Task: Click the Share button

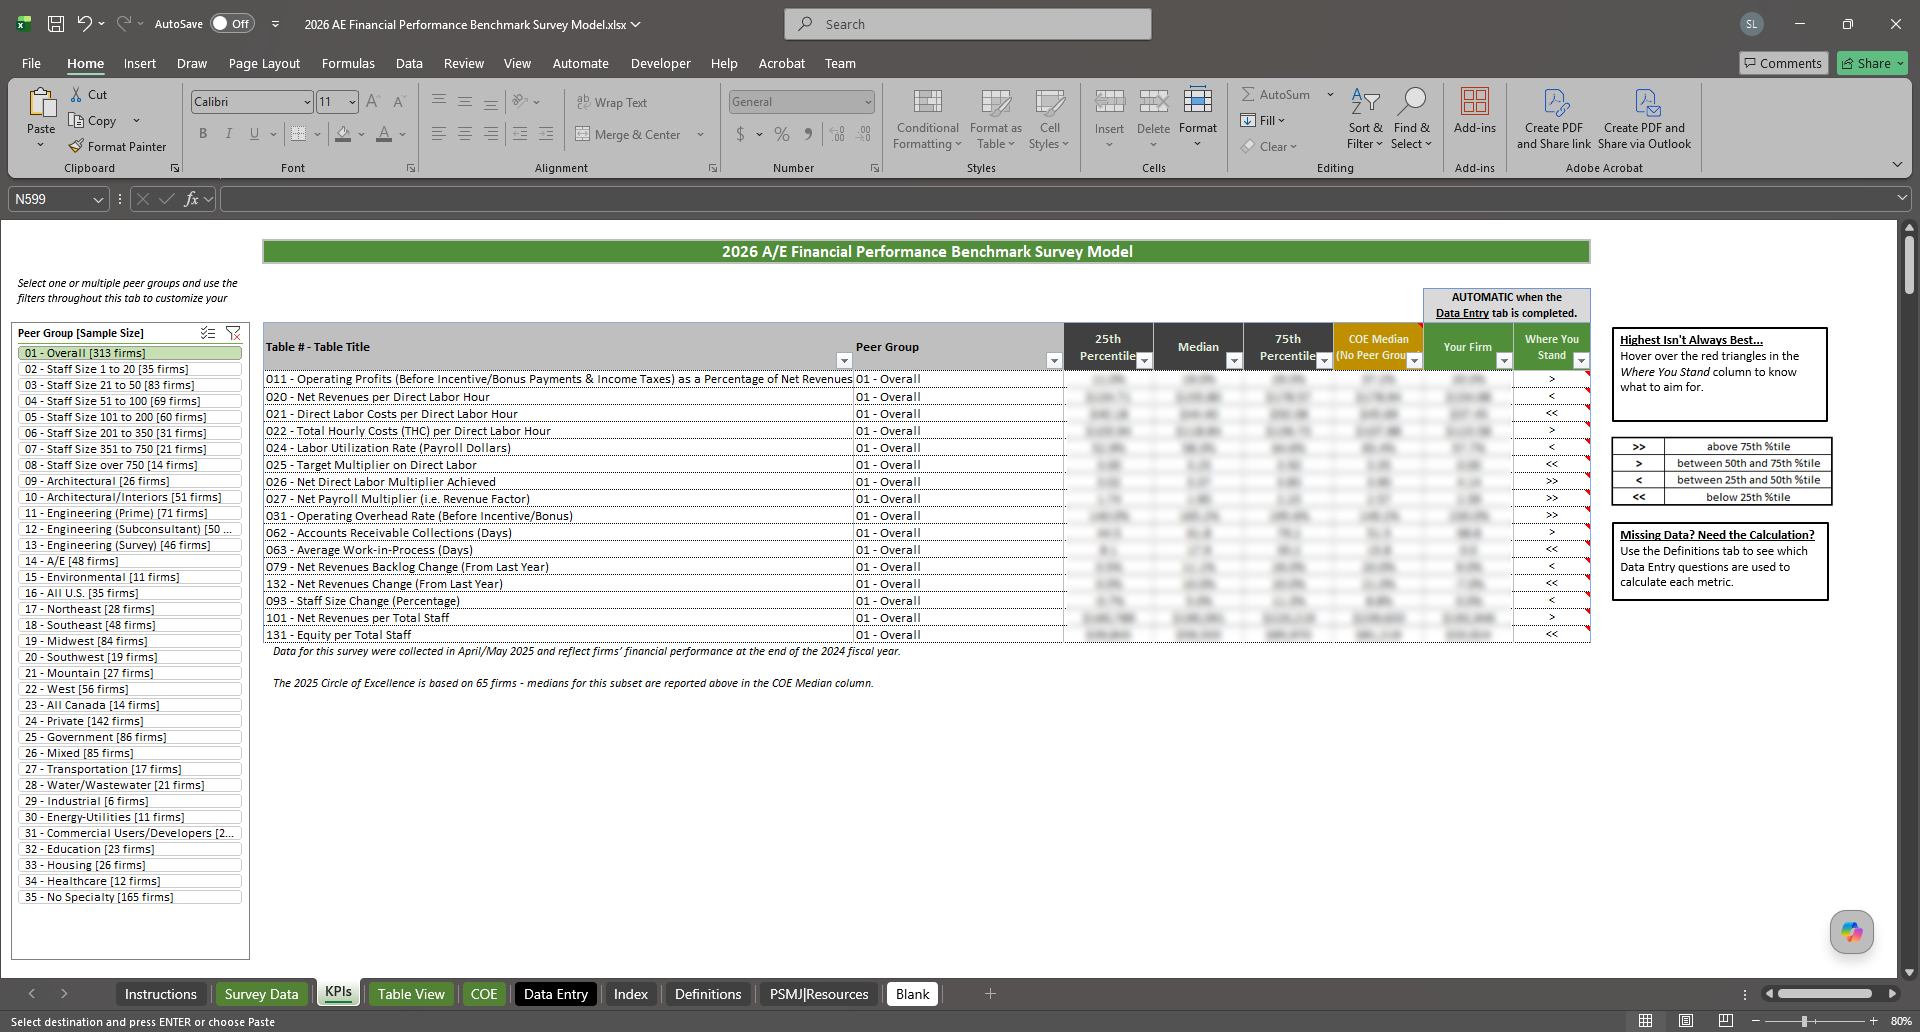Action: click(1872, 63)
